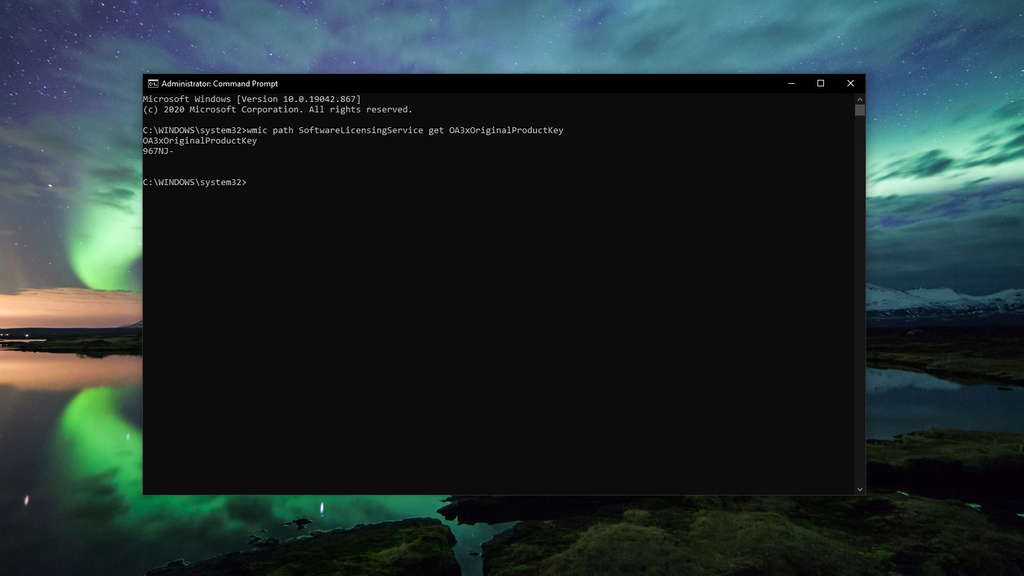The width and height of the screenshot is (1024, 576).
Task: Click the 'Microsoft Windows [Version 10.0.19042.867]' line
Action: (251, 99)
